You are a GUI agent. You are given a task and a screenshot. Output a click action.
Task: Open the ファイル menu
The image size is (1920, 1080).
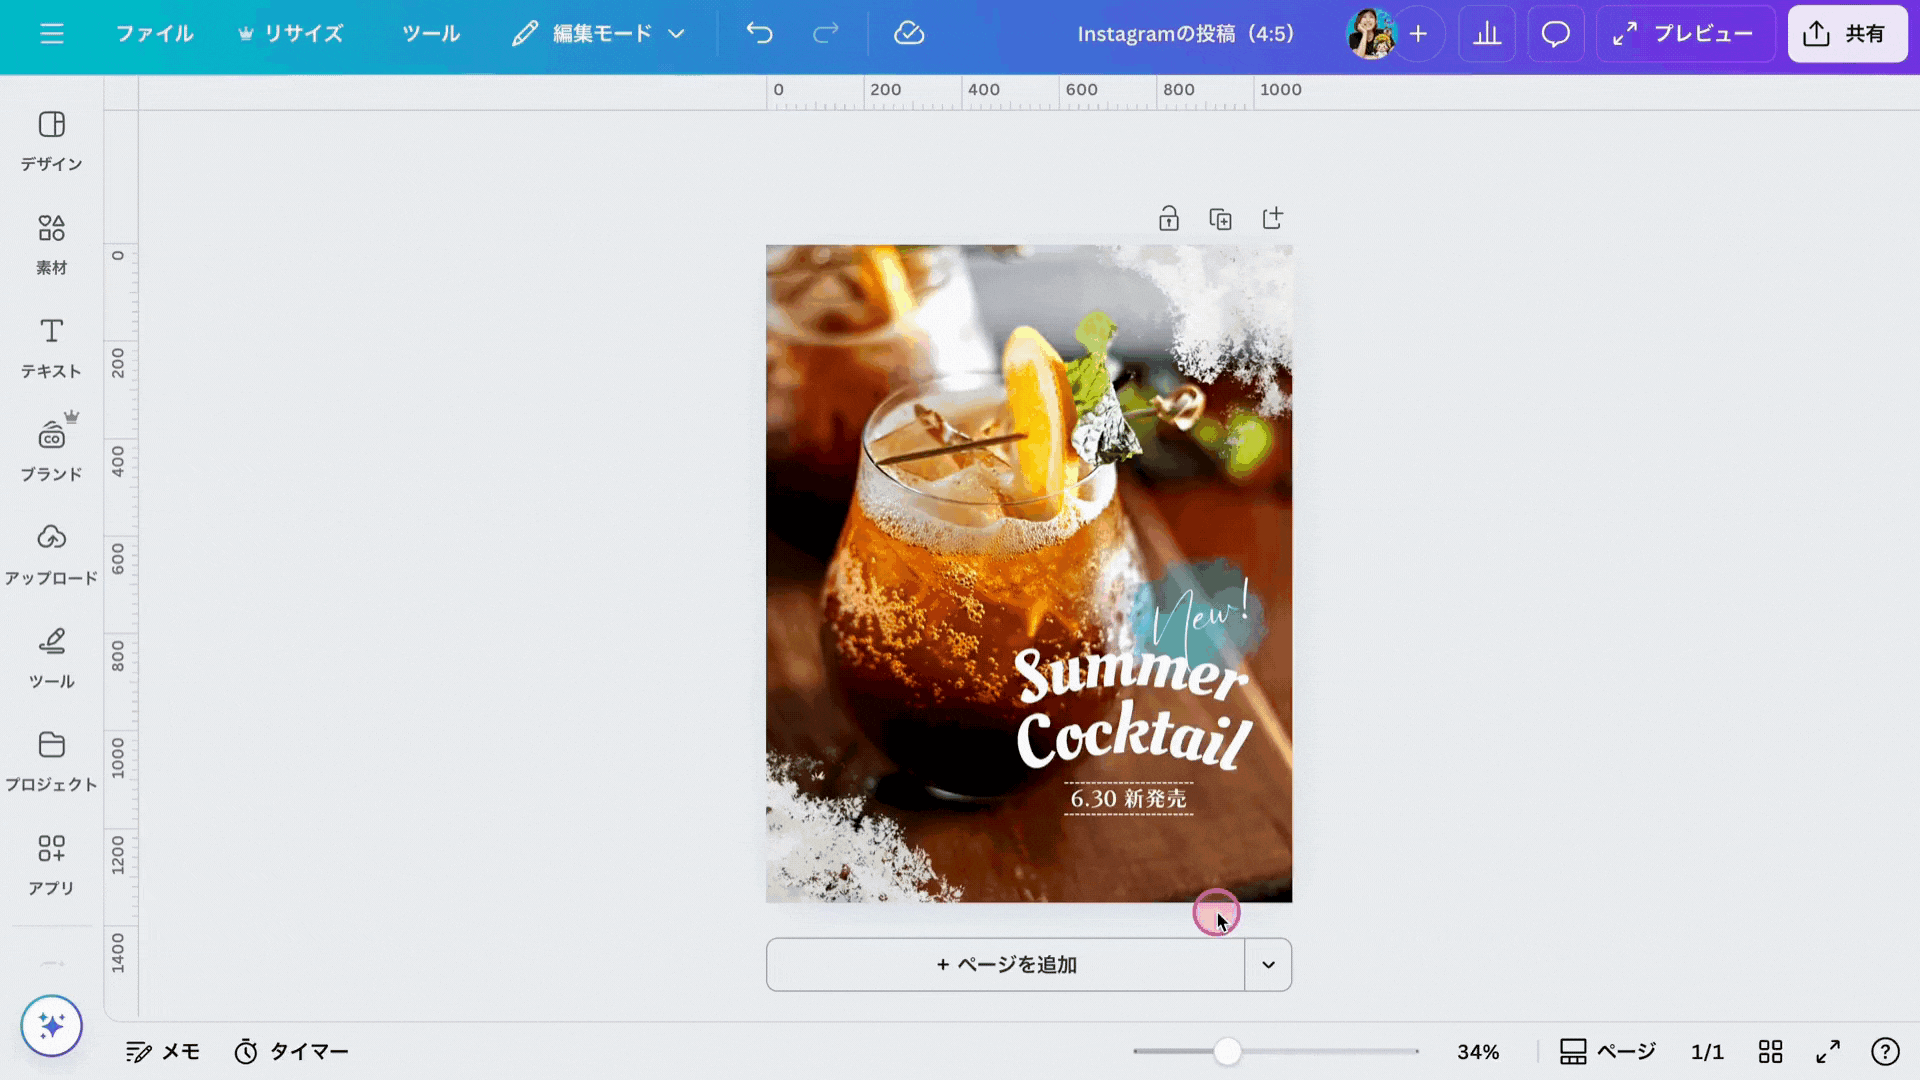(x=154, y=34)
